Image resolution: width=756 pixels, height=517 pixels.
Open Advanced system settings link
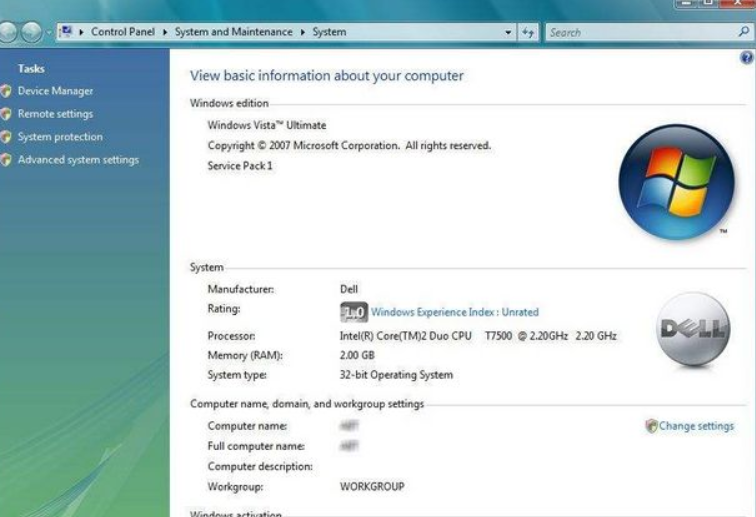pyautogui.click(x=78, y=160)
